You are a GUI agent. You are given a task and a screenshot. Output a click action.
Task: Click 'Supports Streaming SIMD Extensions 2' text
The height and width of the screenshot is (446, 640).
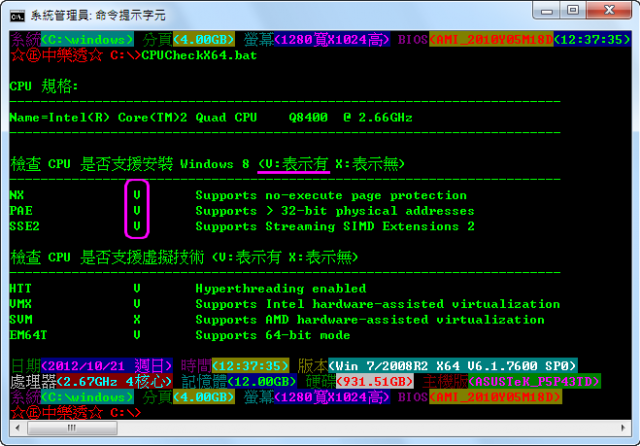pos(335,226)
